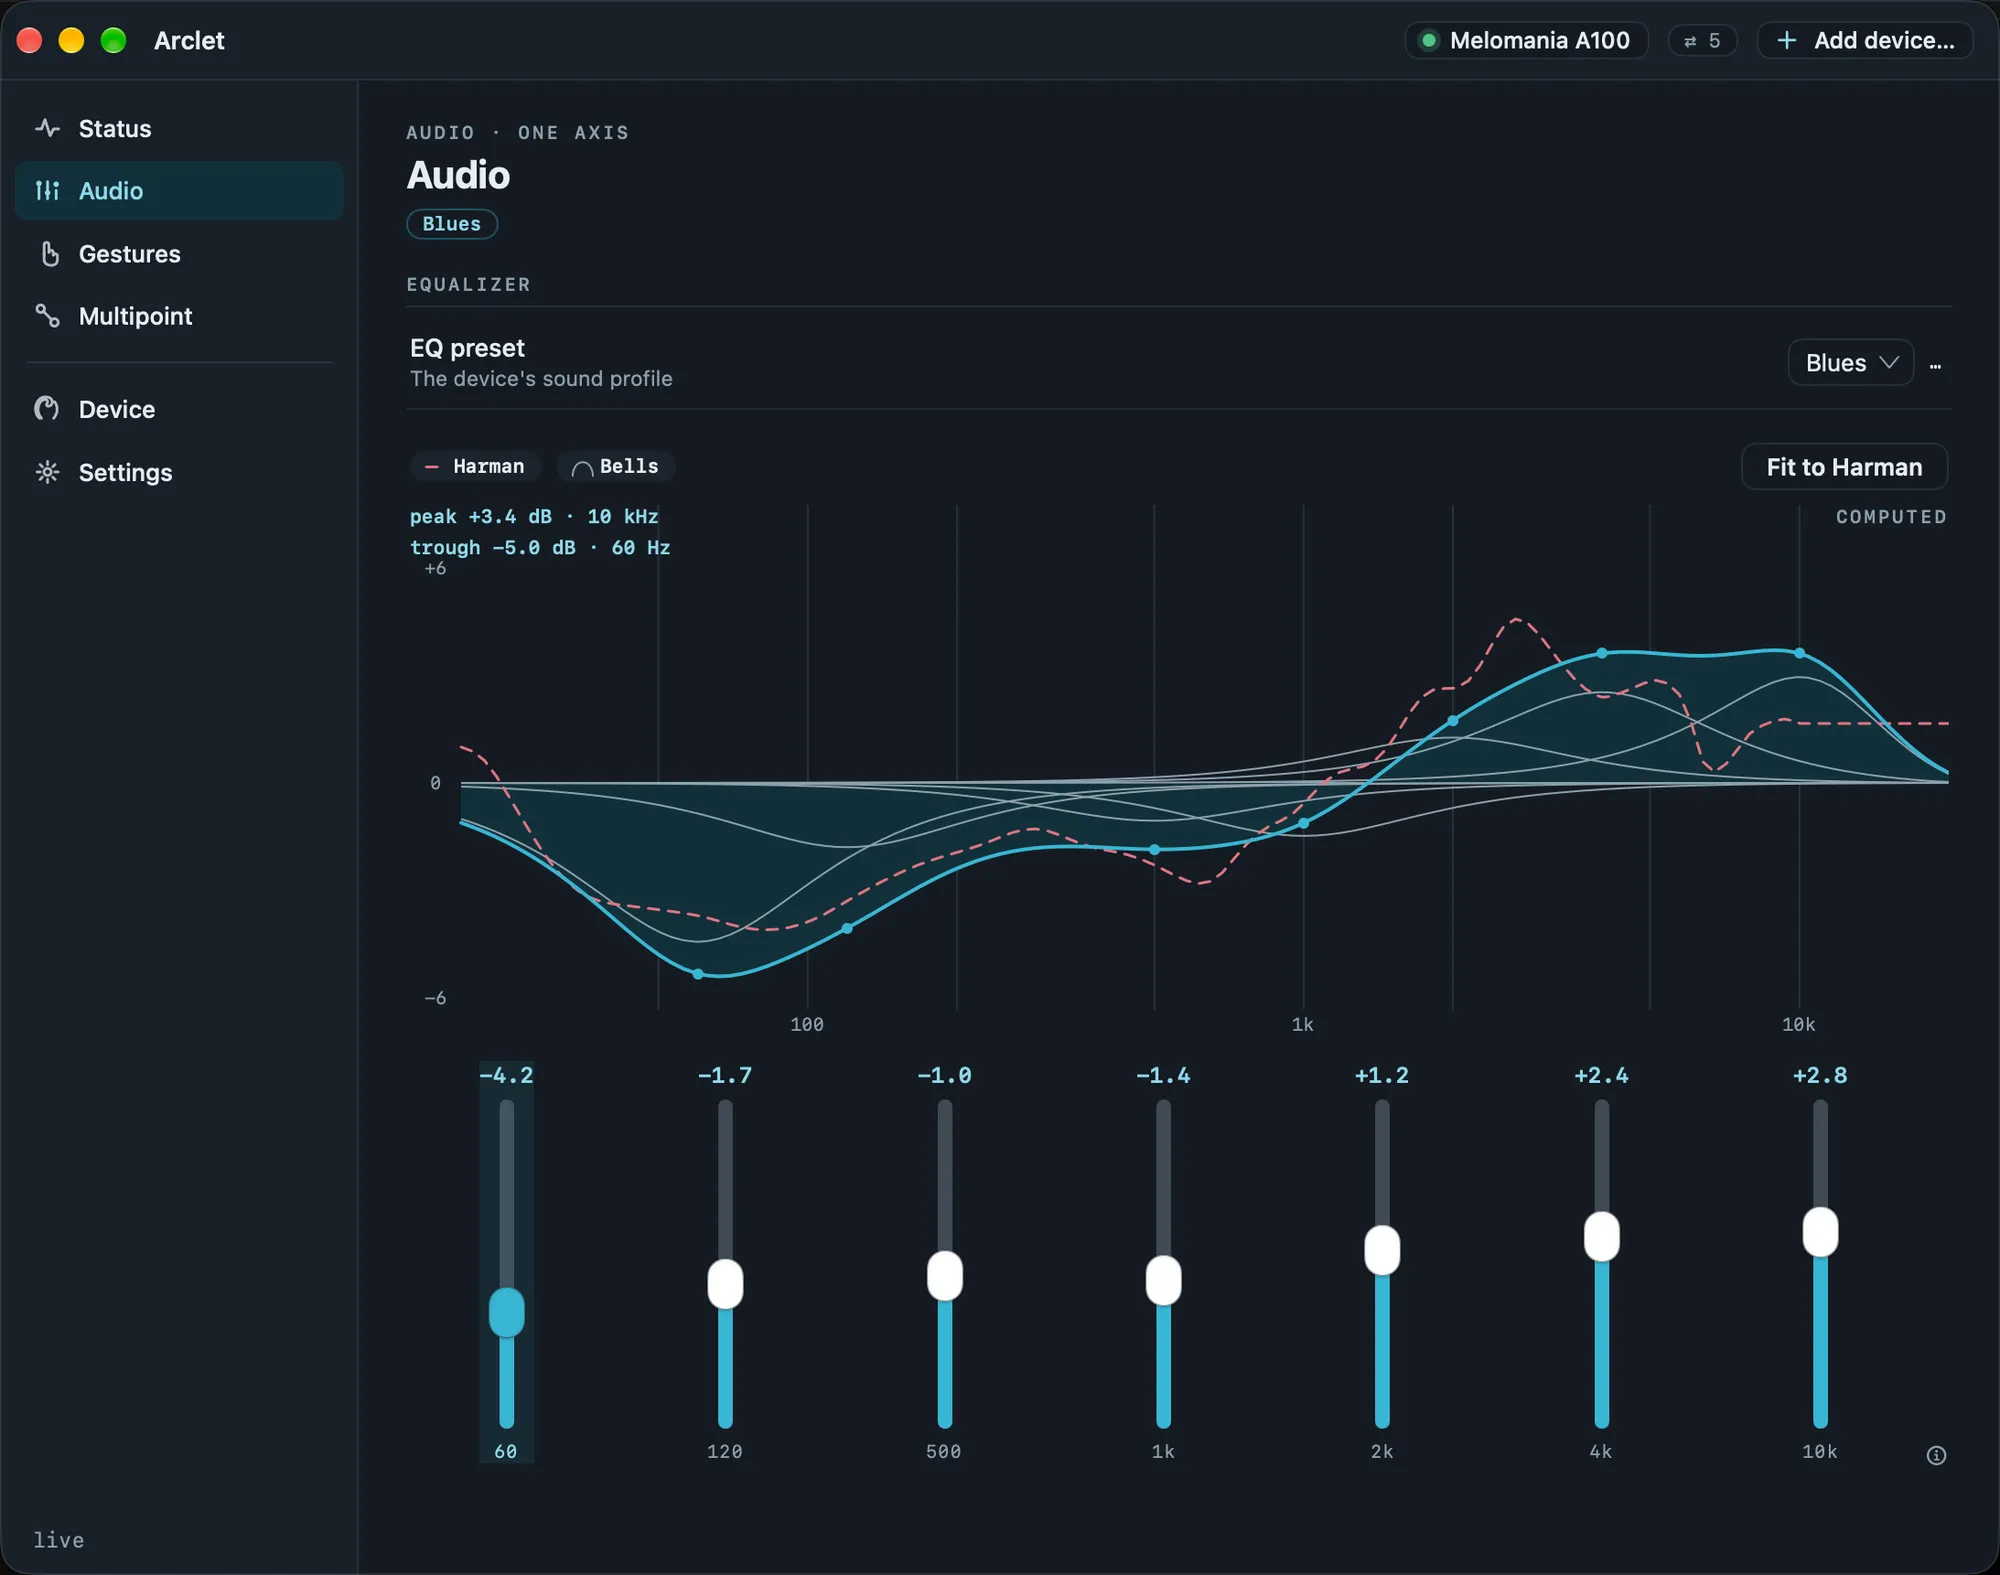Click the swap arrows icon beside 5
This screenshot has width=2000, height=1575.
tap(1690, 41)
